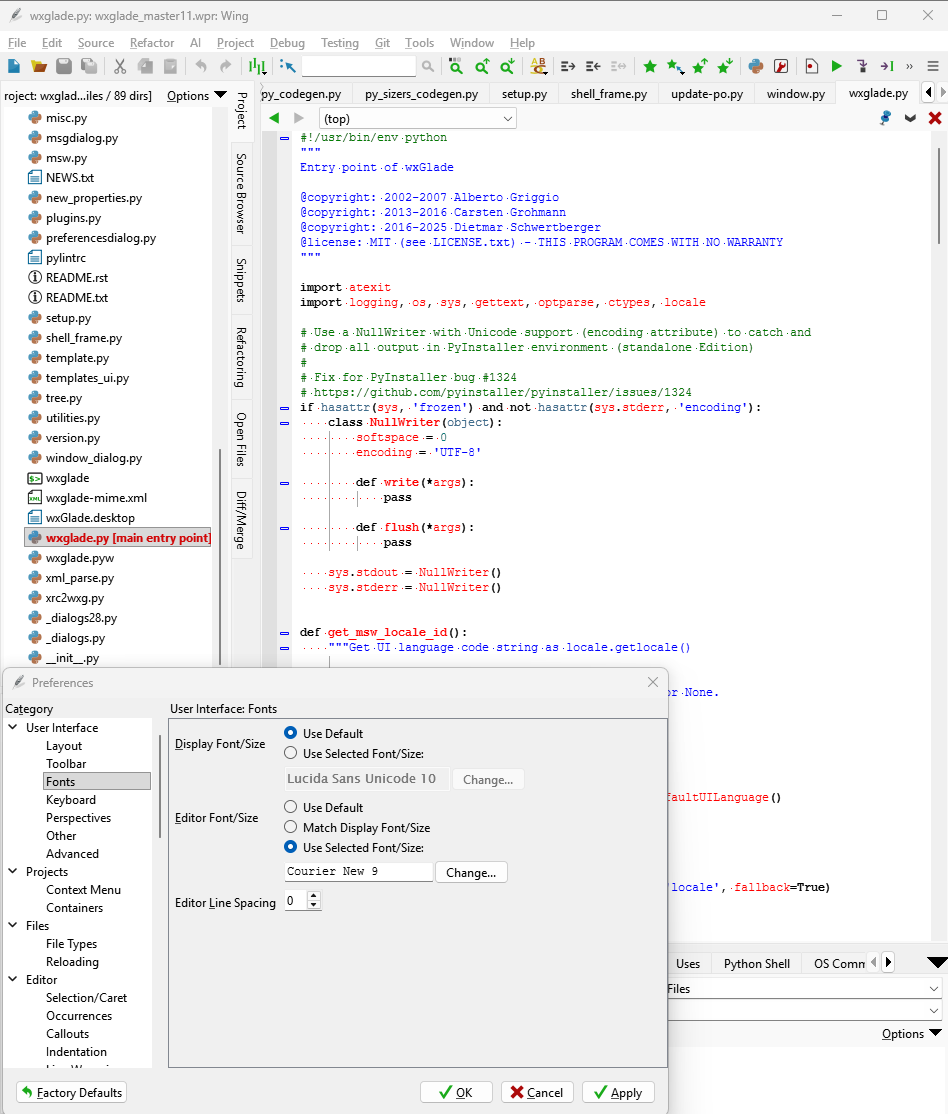The width and height of the screenshot is (948, 1114).
Task: Click the New File toolbar icon
Action: [14, 66]
